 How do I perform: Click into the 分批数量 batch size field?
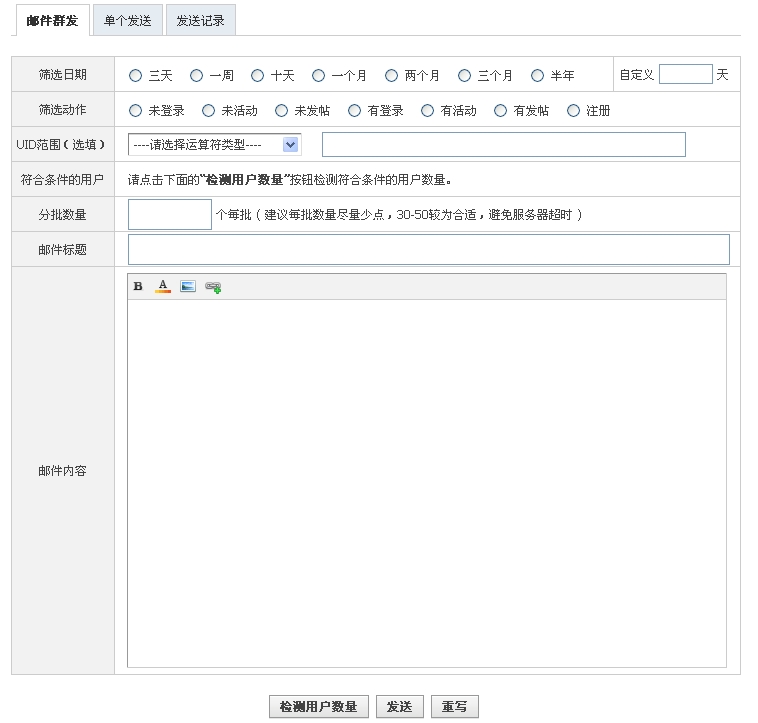(170, 215)
